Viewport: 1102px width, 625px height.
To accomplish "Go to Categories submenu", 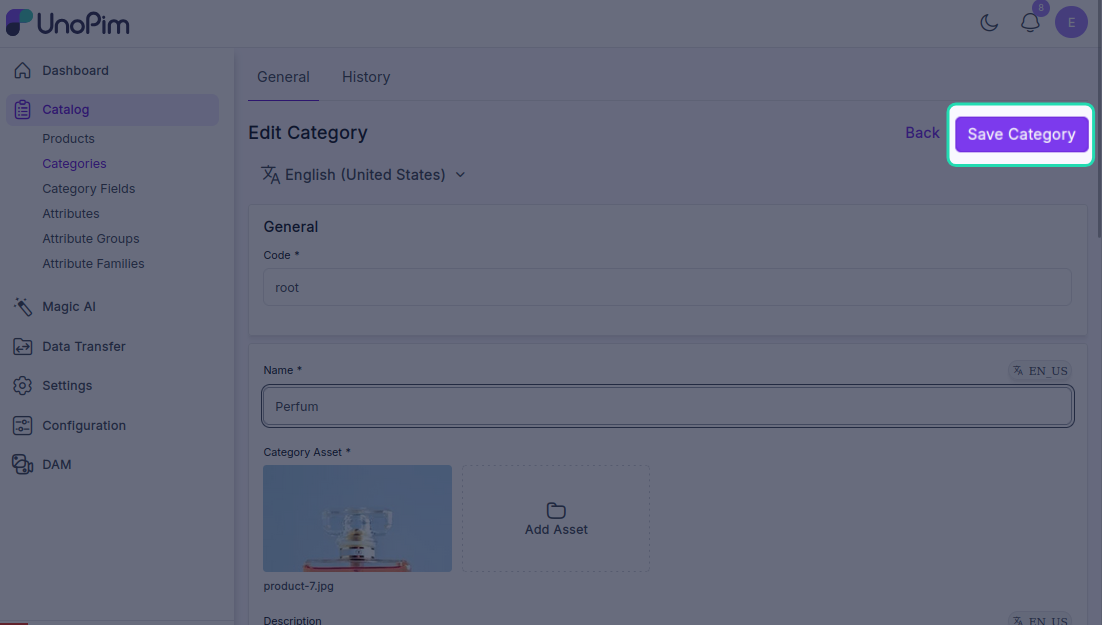I will click(74, 164).
